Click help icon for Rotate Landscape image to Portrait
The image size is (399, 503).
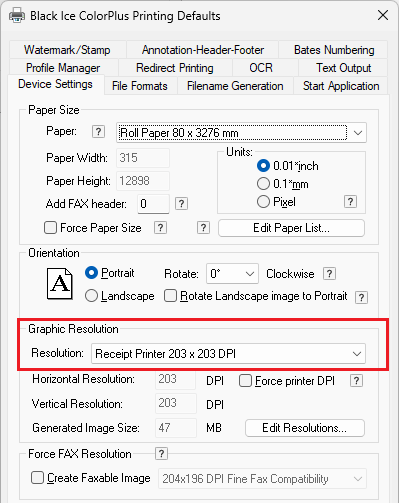(361, 297)
